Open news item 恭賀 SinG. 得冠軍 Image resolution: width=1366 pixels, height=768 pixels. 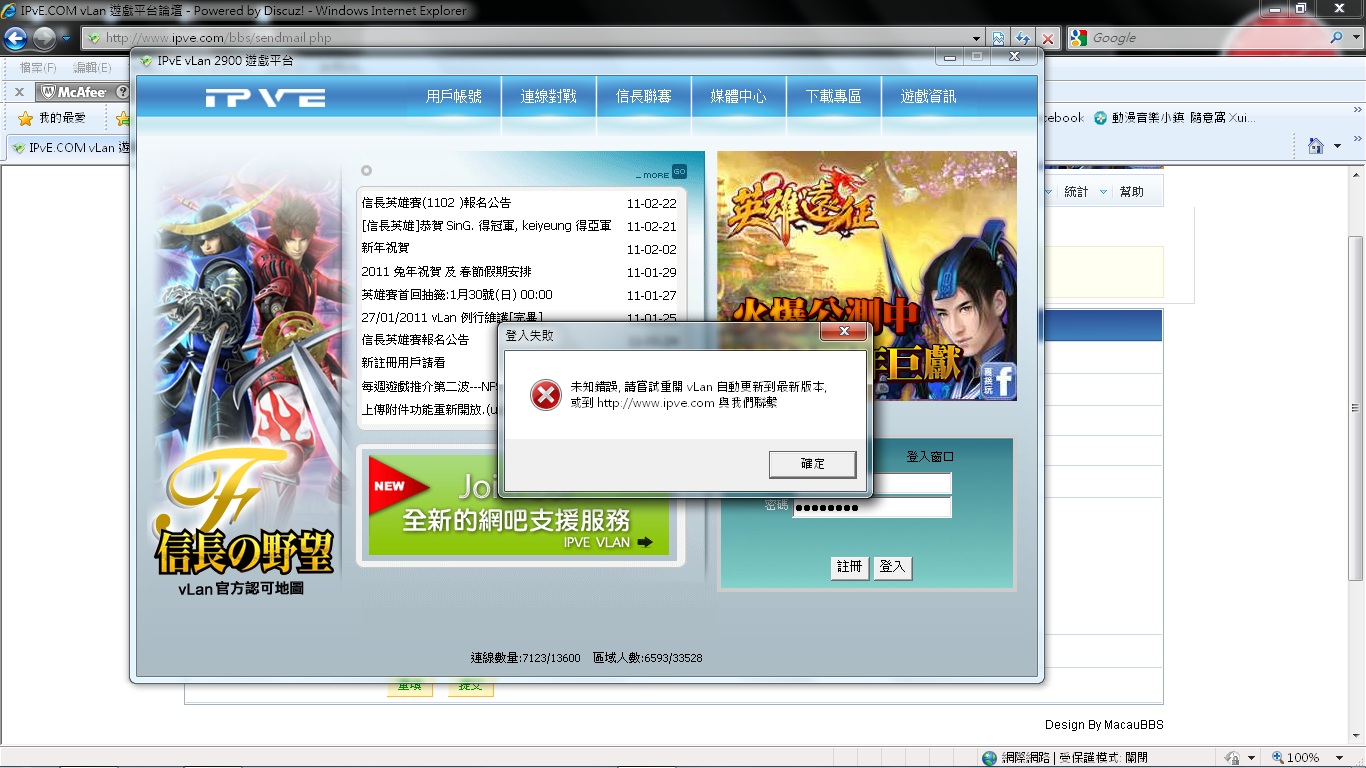(x=486, y=226)
